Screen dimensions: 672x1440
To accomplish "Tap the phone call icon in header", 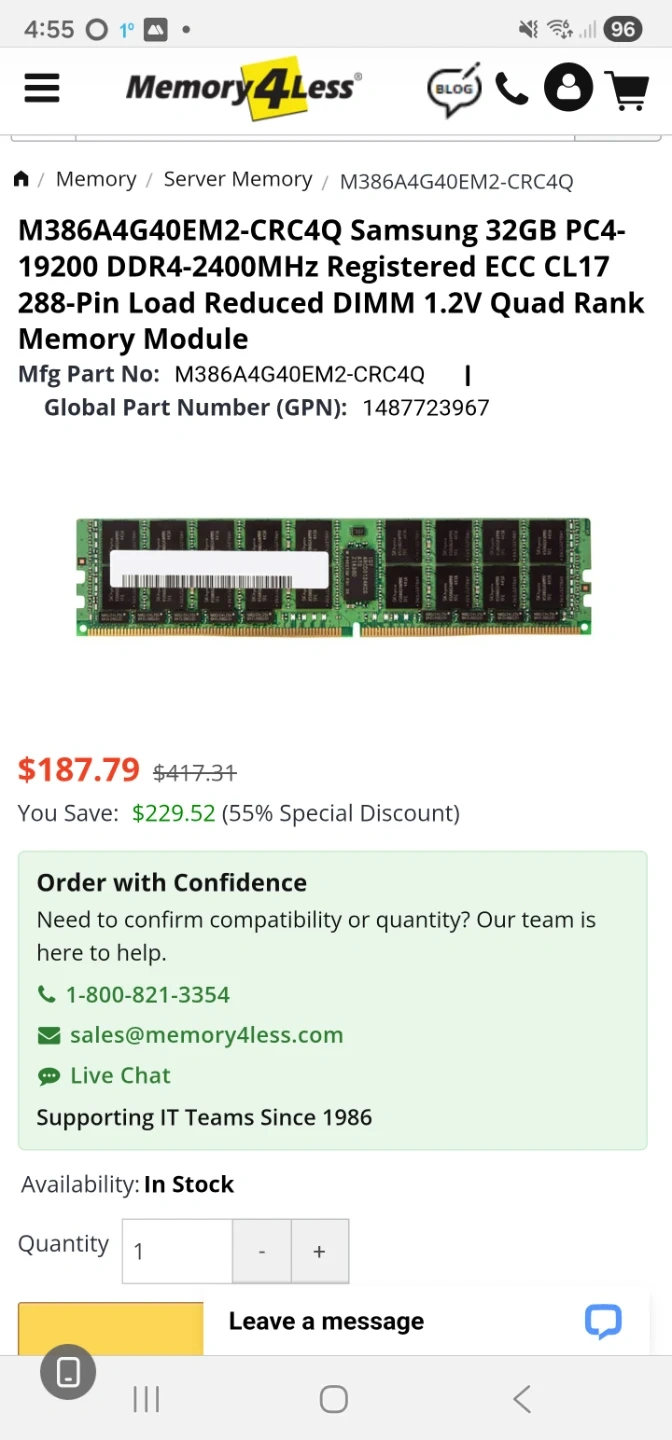I will pos(511,89).
